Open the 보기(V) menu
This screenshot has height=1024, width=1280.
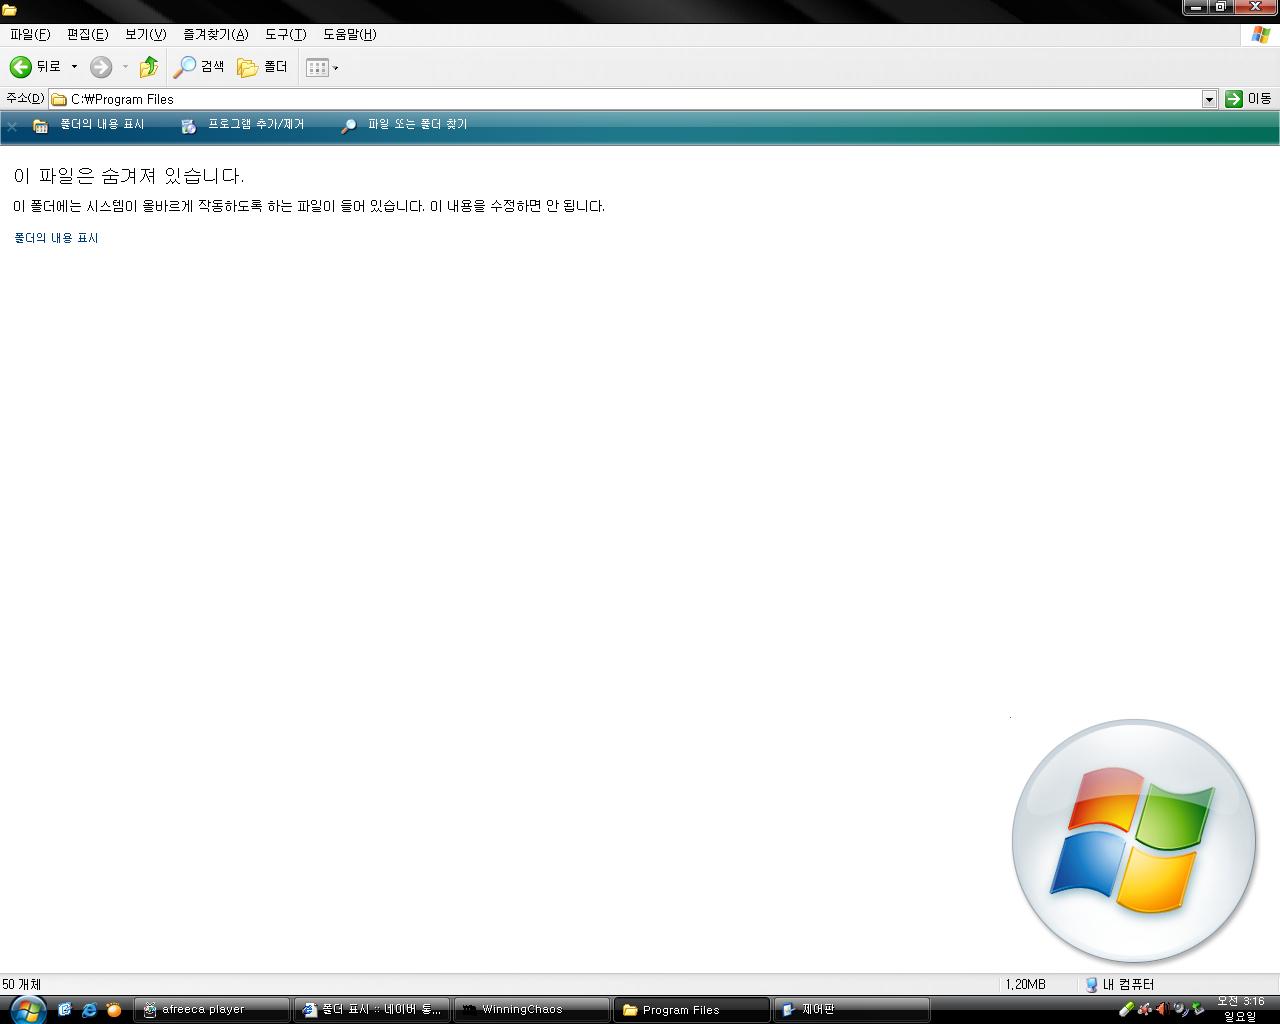coord(145,34)
